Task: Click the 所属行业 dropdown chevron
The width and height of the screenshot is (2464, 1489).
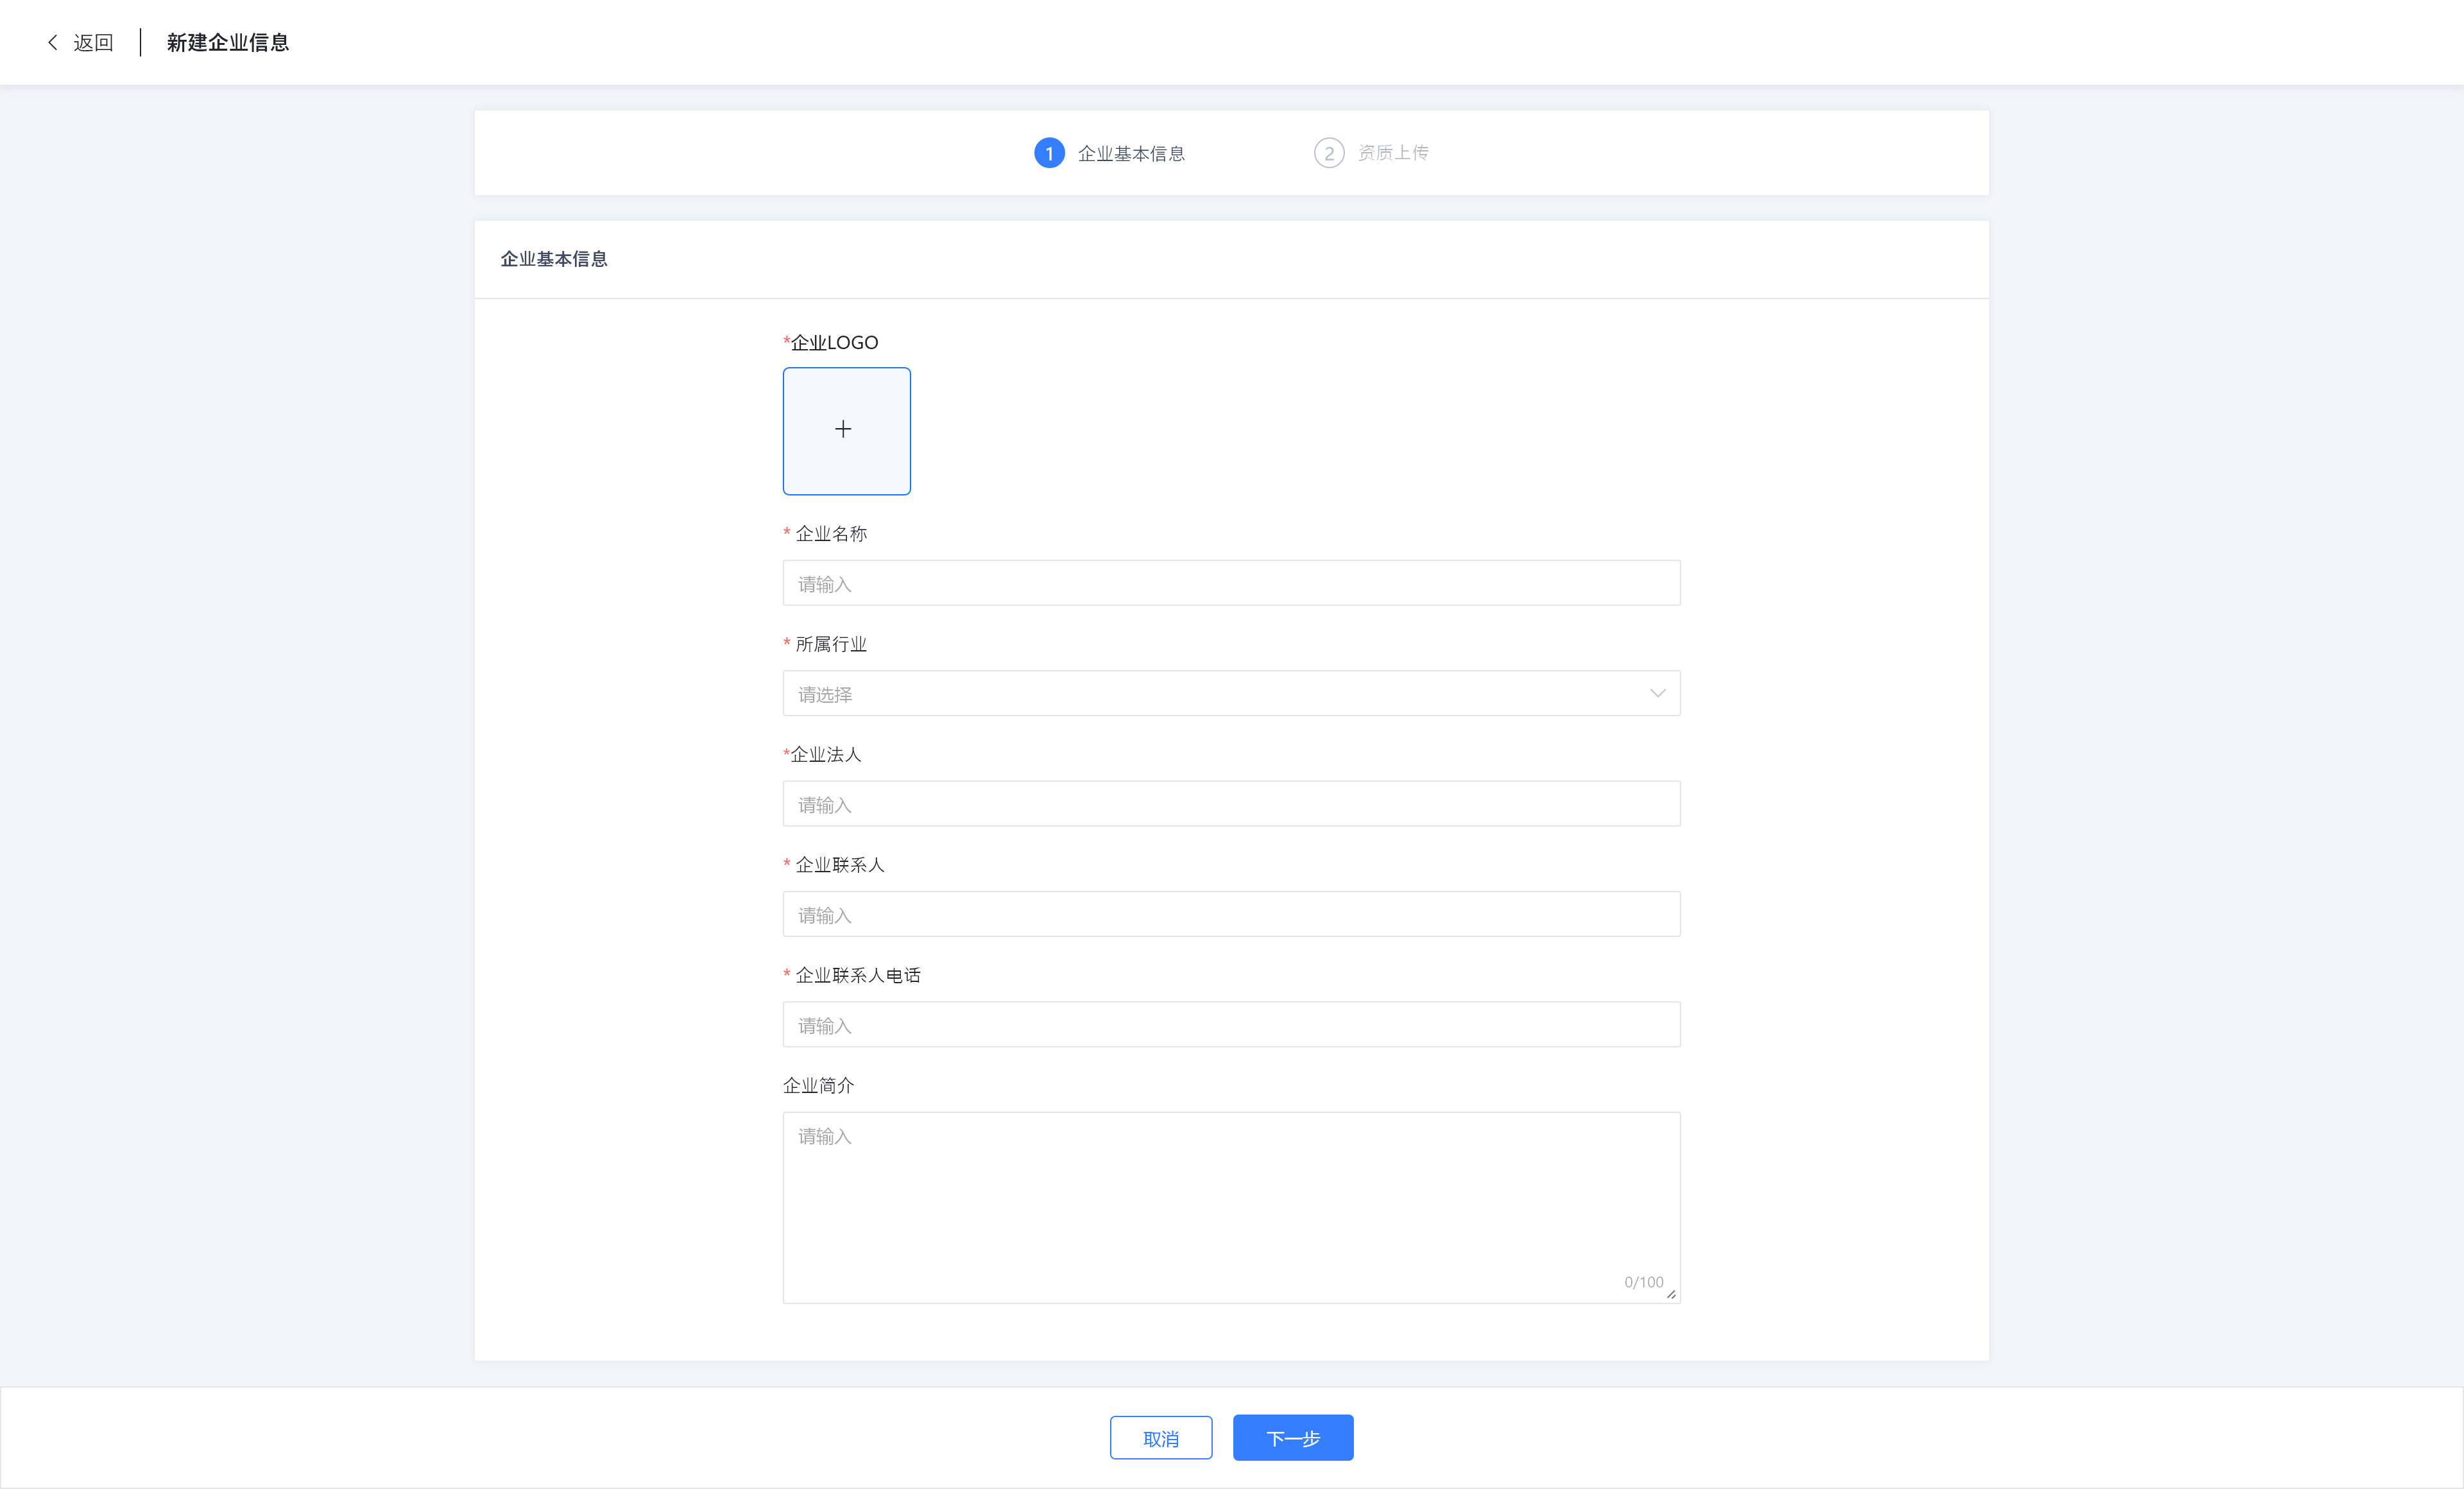Action: [x=1657, y=693]
